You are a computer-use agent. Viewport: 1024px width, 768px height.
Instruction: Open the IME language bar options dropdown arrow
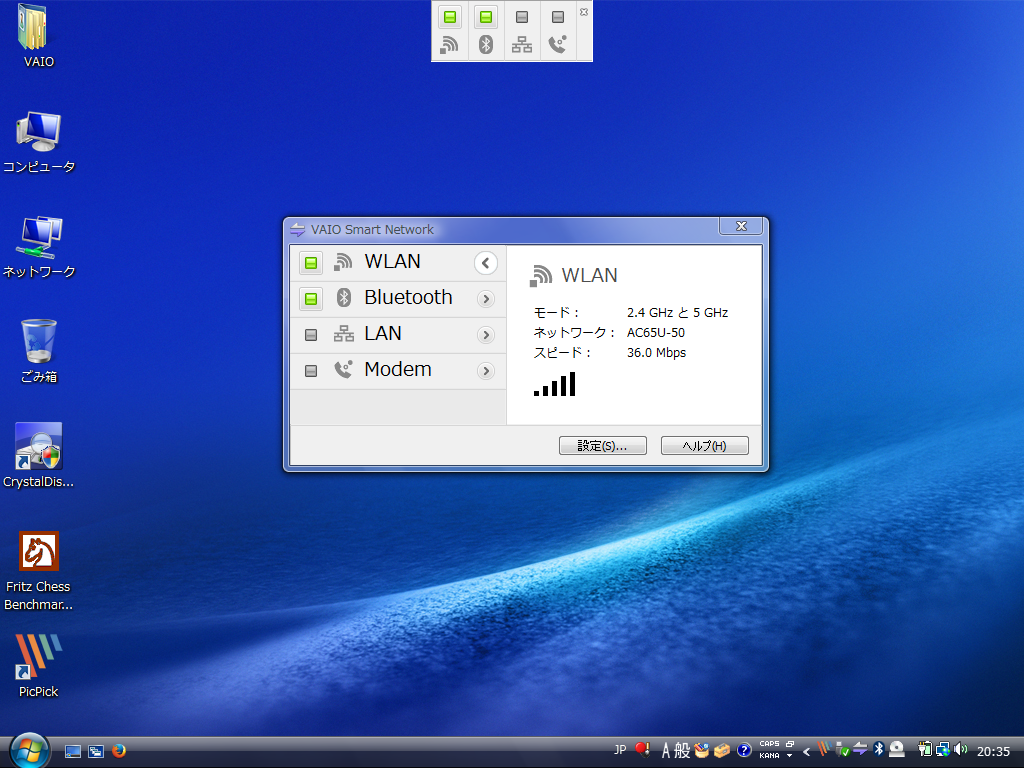[790, 756]
